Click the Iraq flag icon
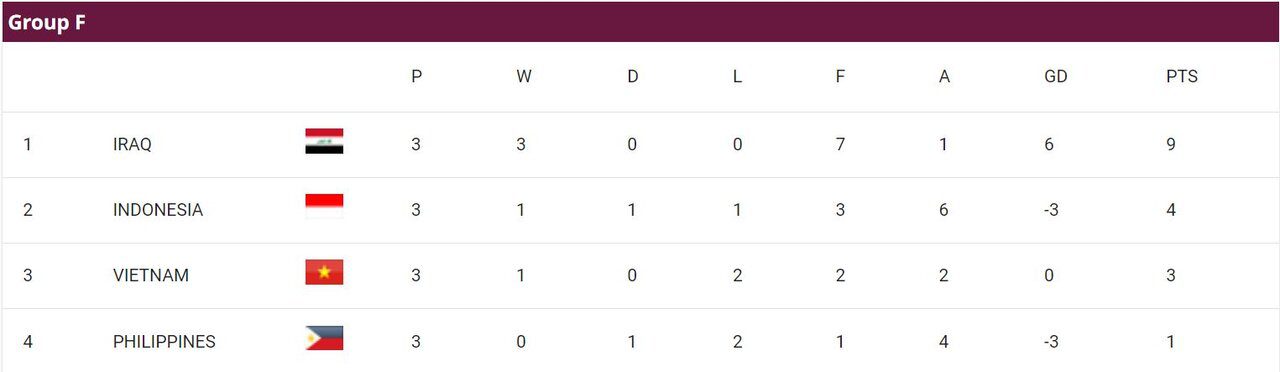Image resolution: width=1280 pixels, height=372 pixels. coord(324,141)
